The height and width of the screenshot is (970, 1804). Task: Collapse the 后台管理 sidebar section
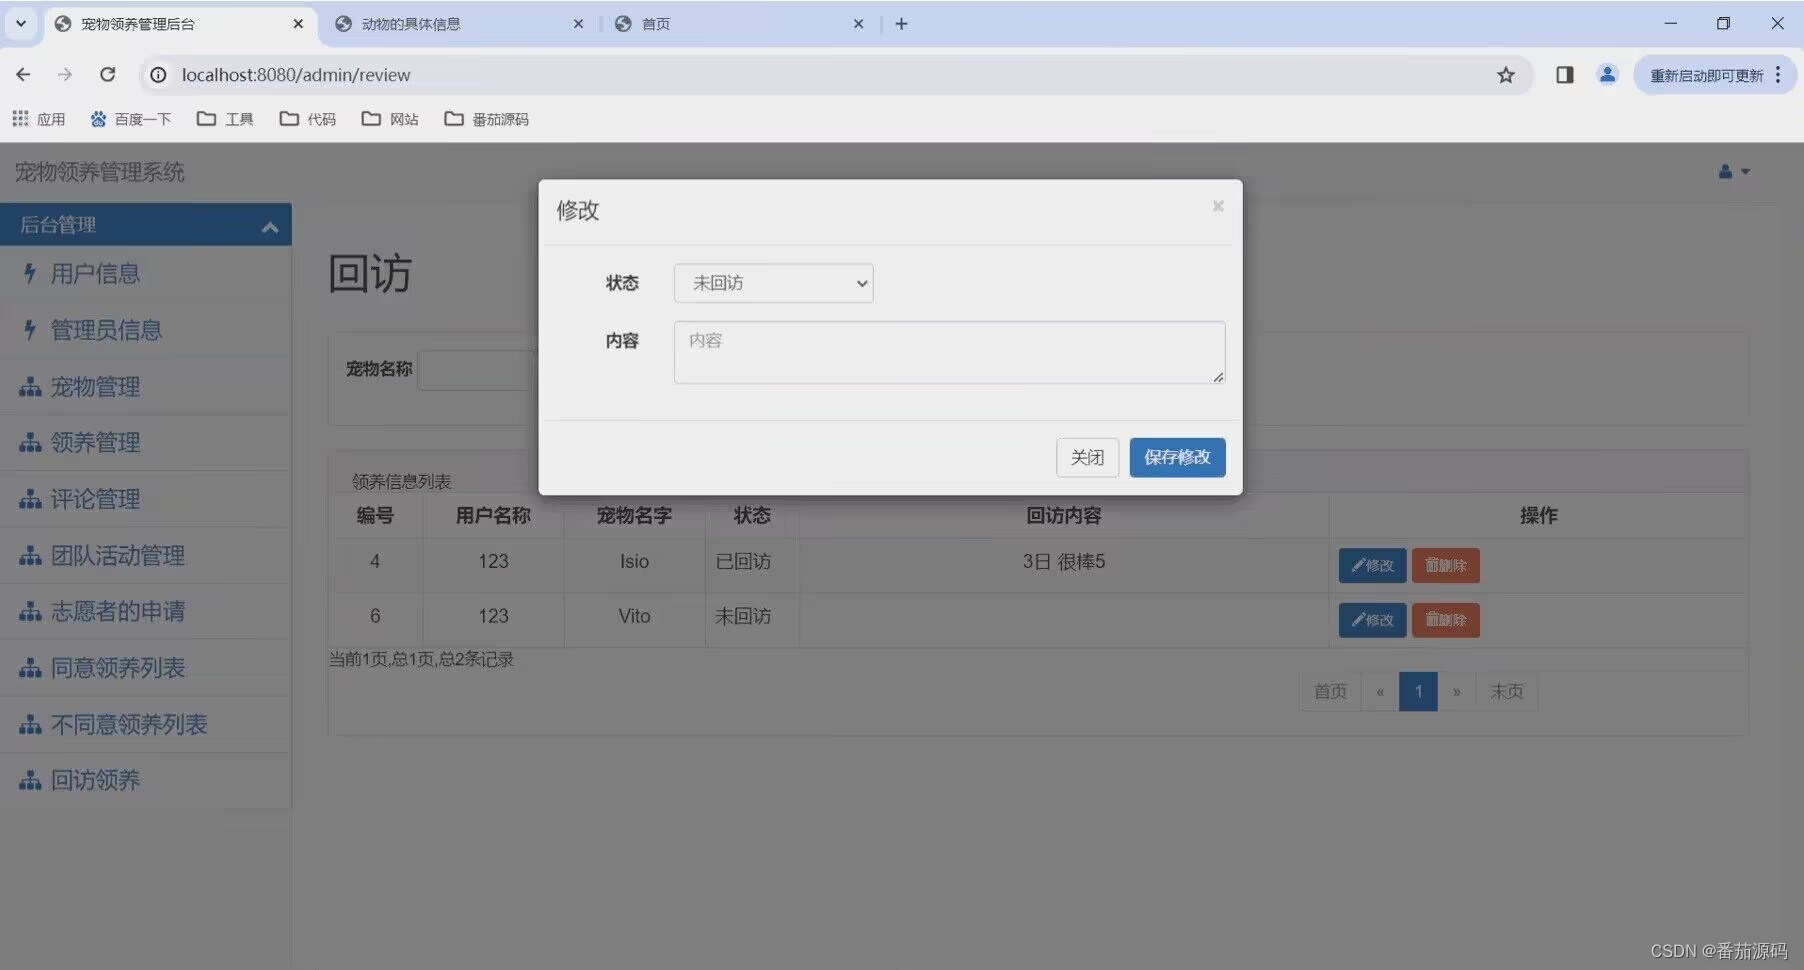146,225
